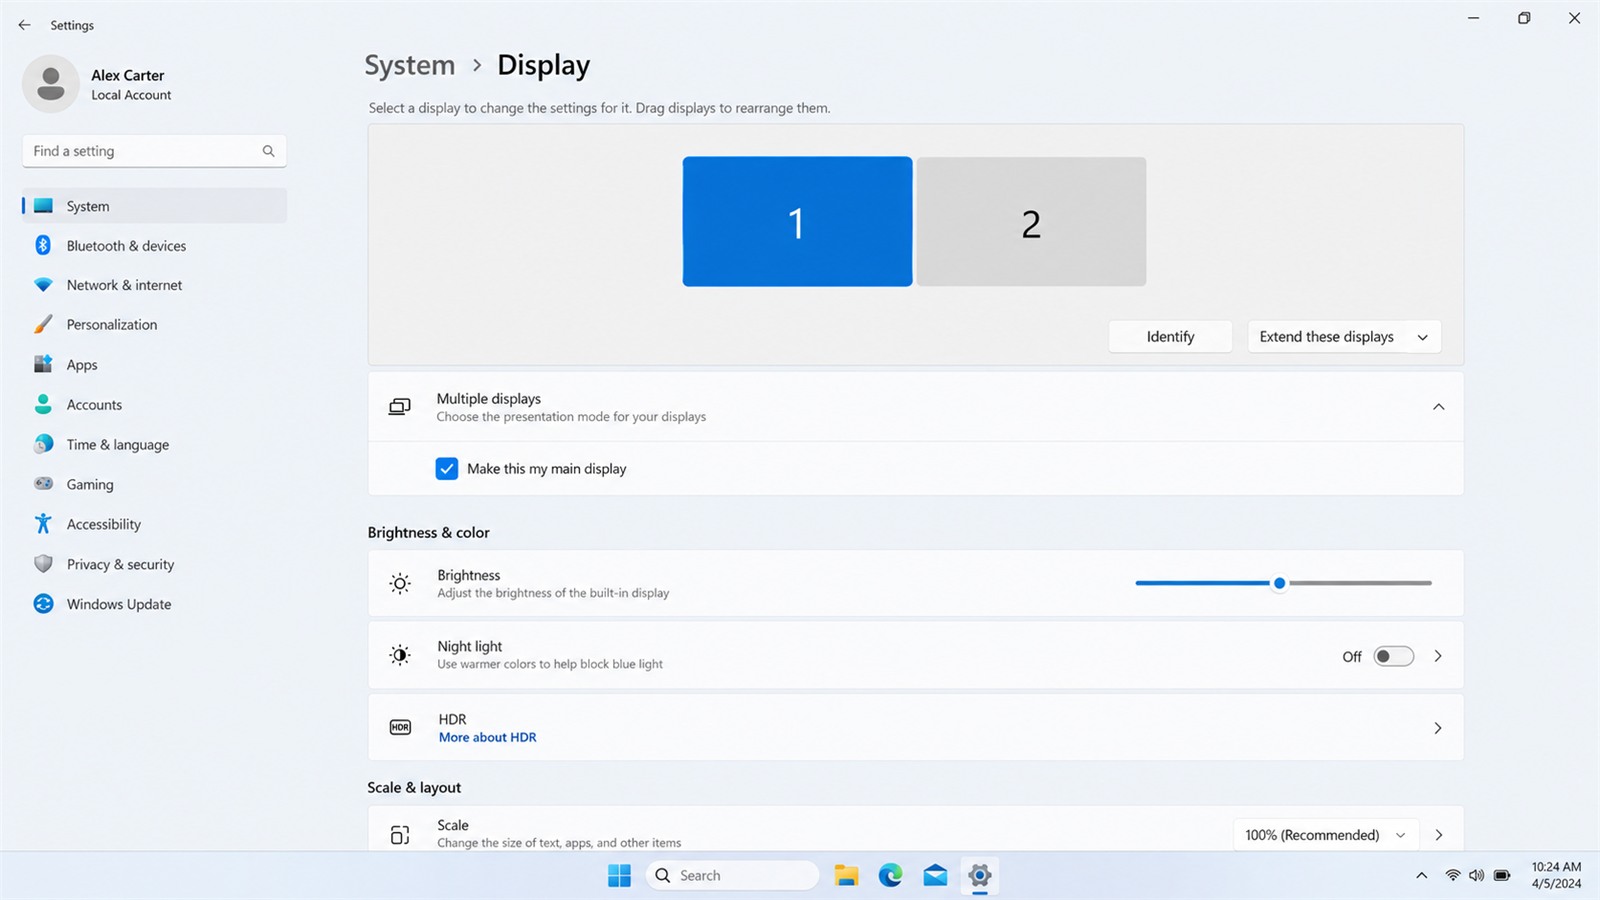The width and height of the screenshot is (1600, 900).
Task: Click the Accounts person icon
Action: tap(43, 404)
